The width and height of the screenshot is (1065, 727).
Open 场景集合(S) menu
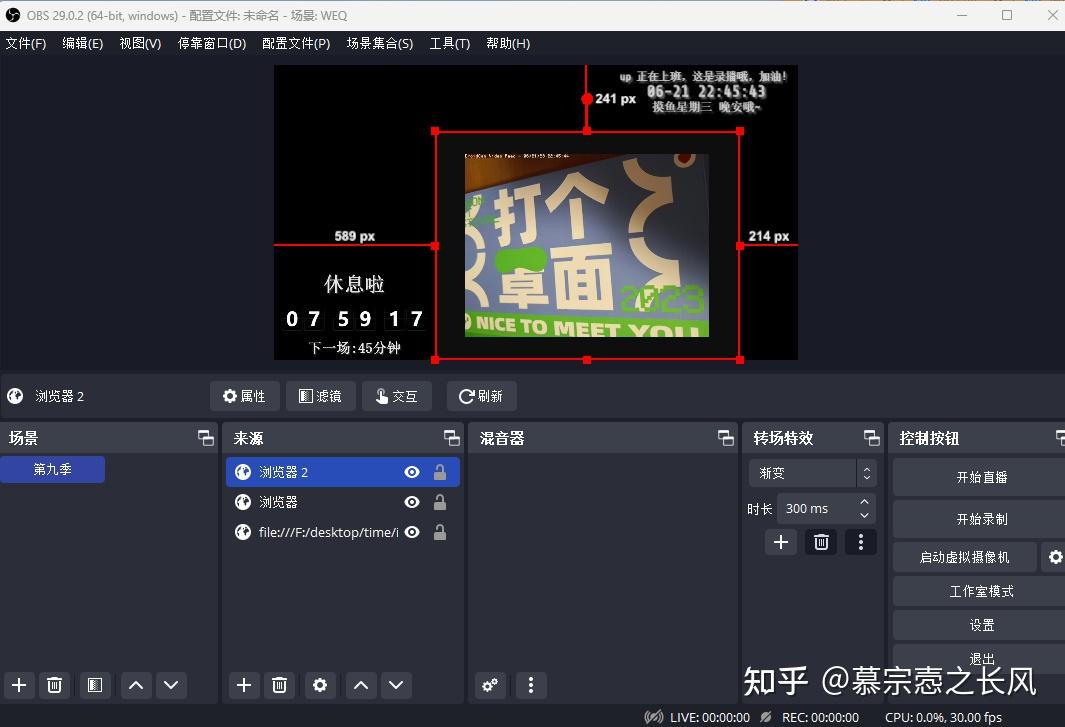(380, 43)
